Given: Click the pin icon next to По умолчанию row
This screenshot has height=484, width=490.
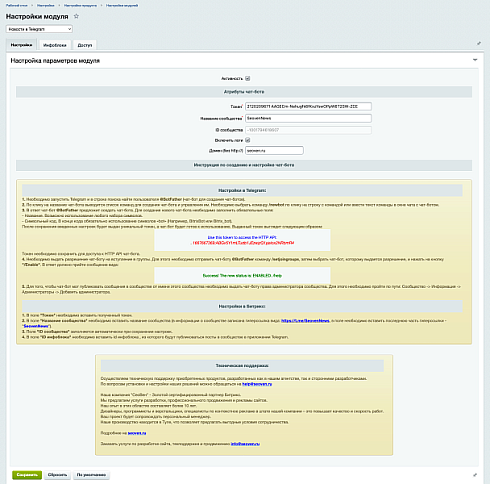Looking at the screenshot, I should click(475, 475).
